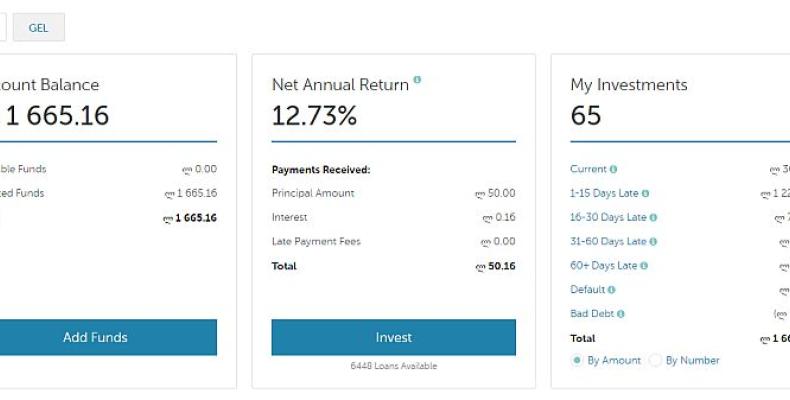Open the info icon next to Bad Debt
The height and width of the screenshot is (400, 790).
point(620,314)
